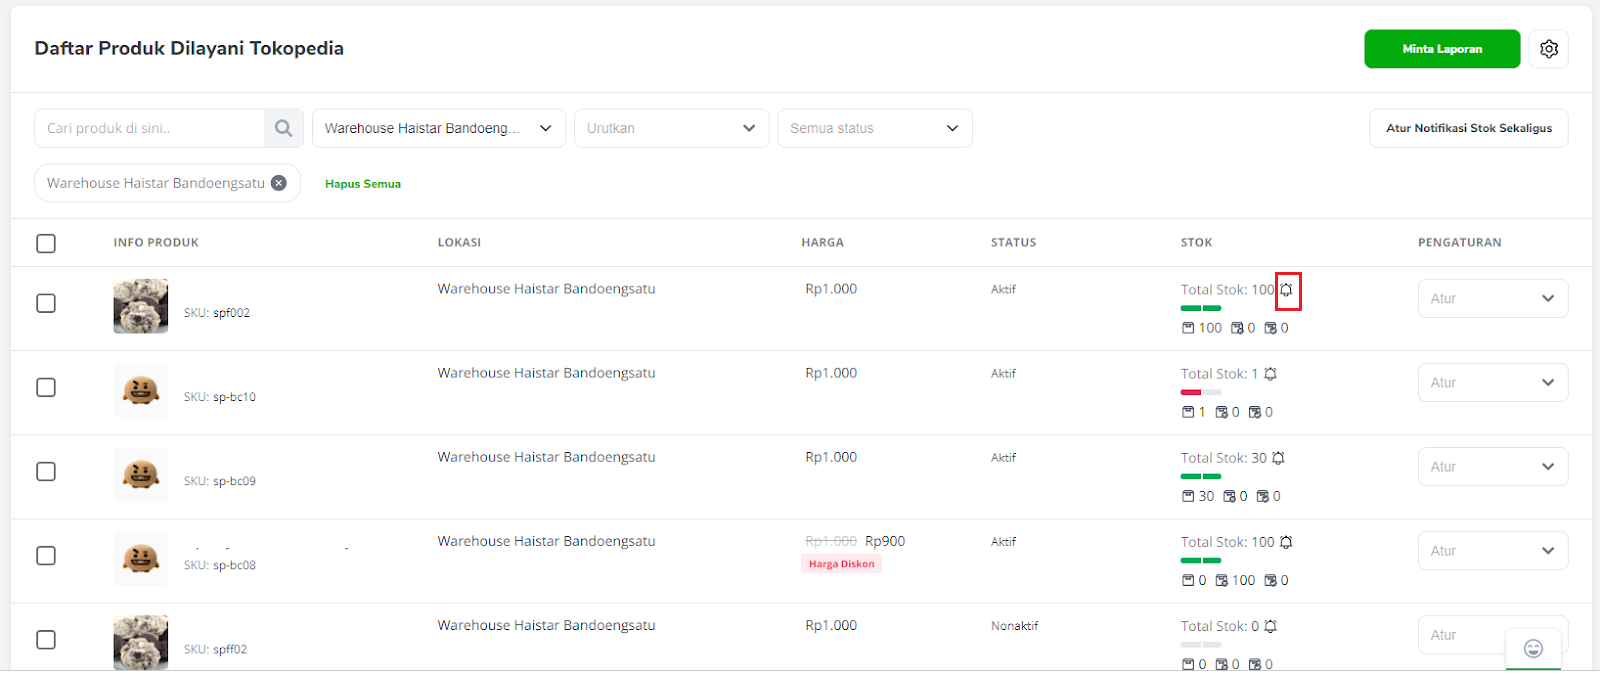1600x674 pixels.
Task: Open the settings gear icon
Action: coord(1549,49)
